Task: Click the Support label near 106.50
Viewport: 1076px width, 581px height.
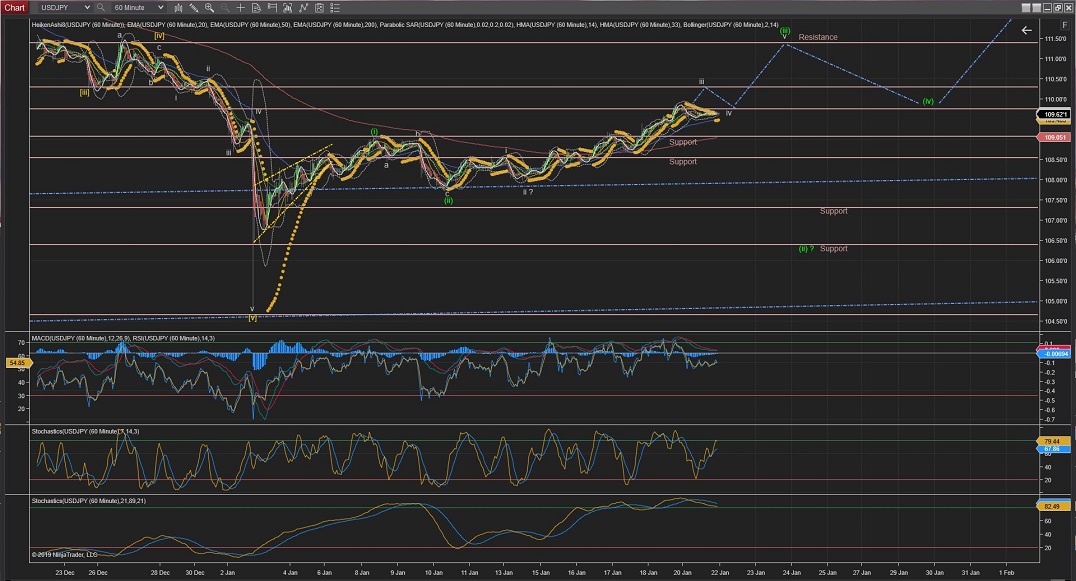Action: click(x=834, y=249)
